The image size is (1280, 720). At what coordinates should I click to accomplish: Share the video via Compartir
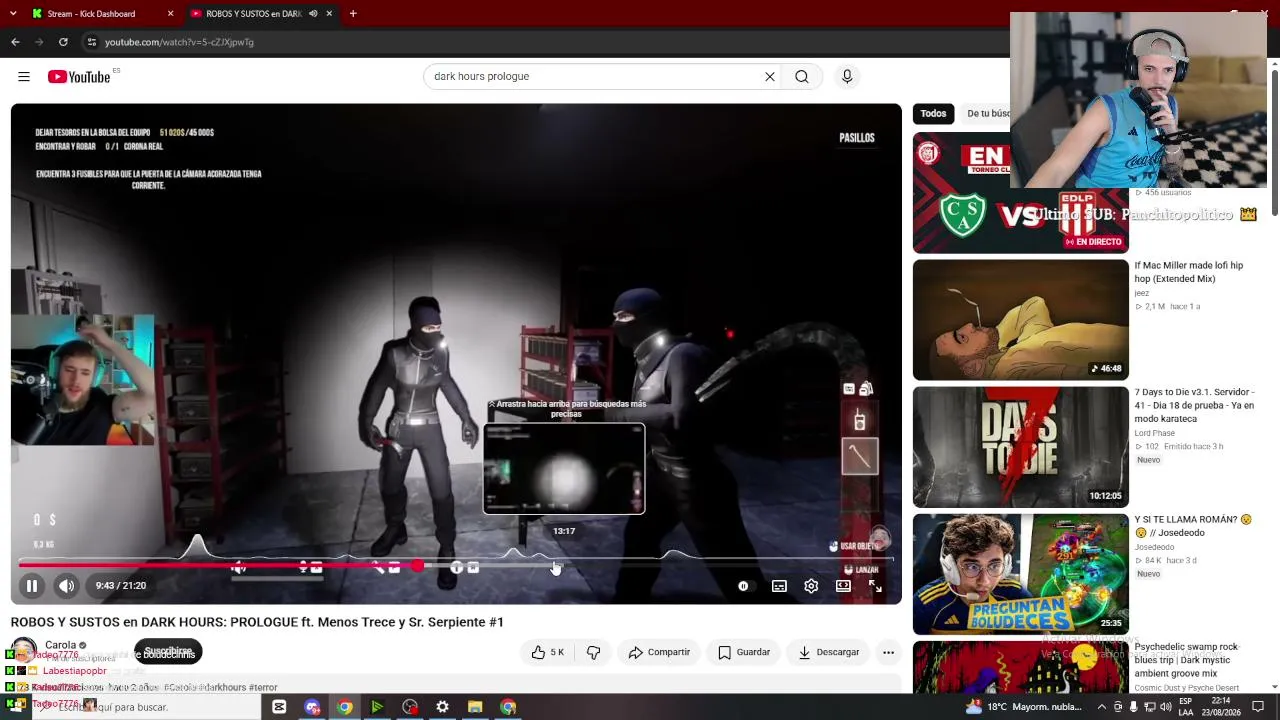tap(659, 652)
